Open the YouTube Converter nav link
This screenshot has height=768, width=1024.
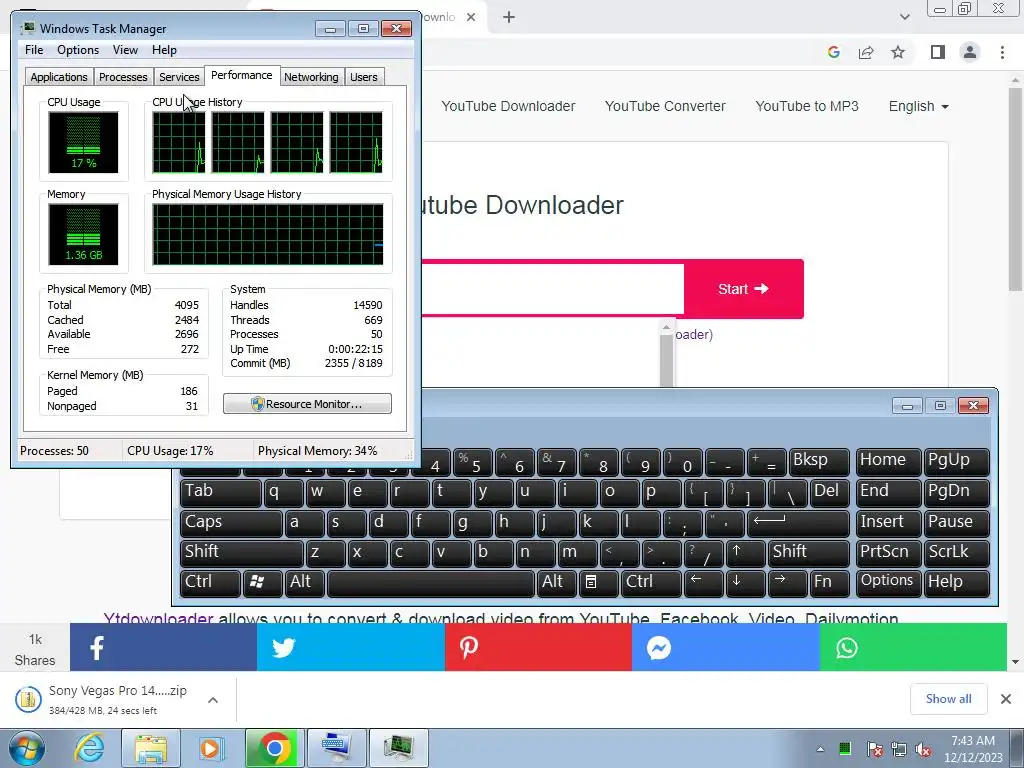pyautogui.click(x=665, y=106)
